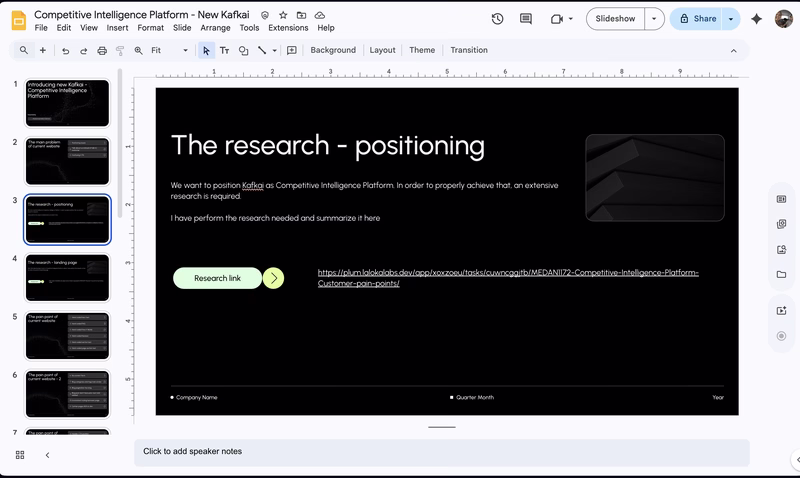This screenshot has height=478, width=800.
Task: Open the Extensions menu
Action: click(x=288, y=28)
